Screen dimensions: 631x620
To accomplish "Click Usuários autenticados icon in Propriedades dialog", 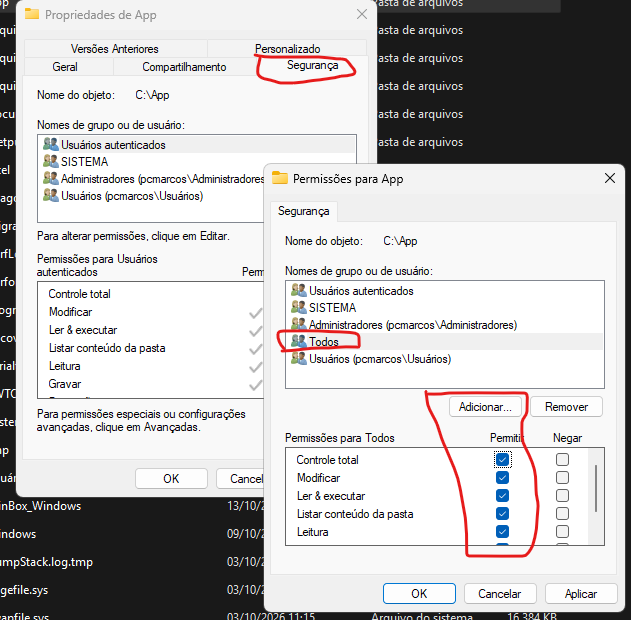I will (x=51, y=144).
